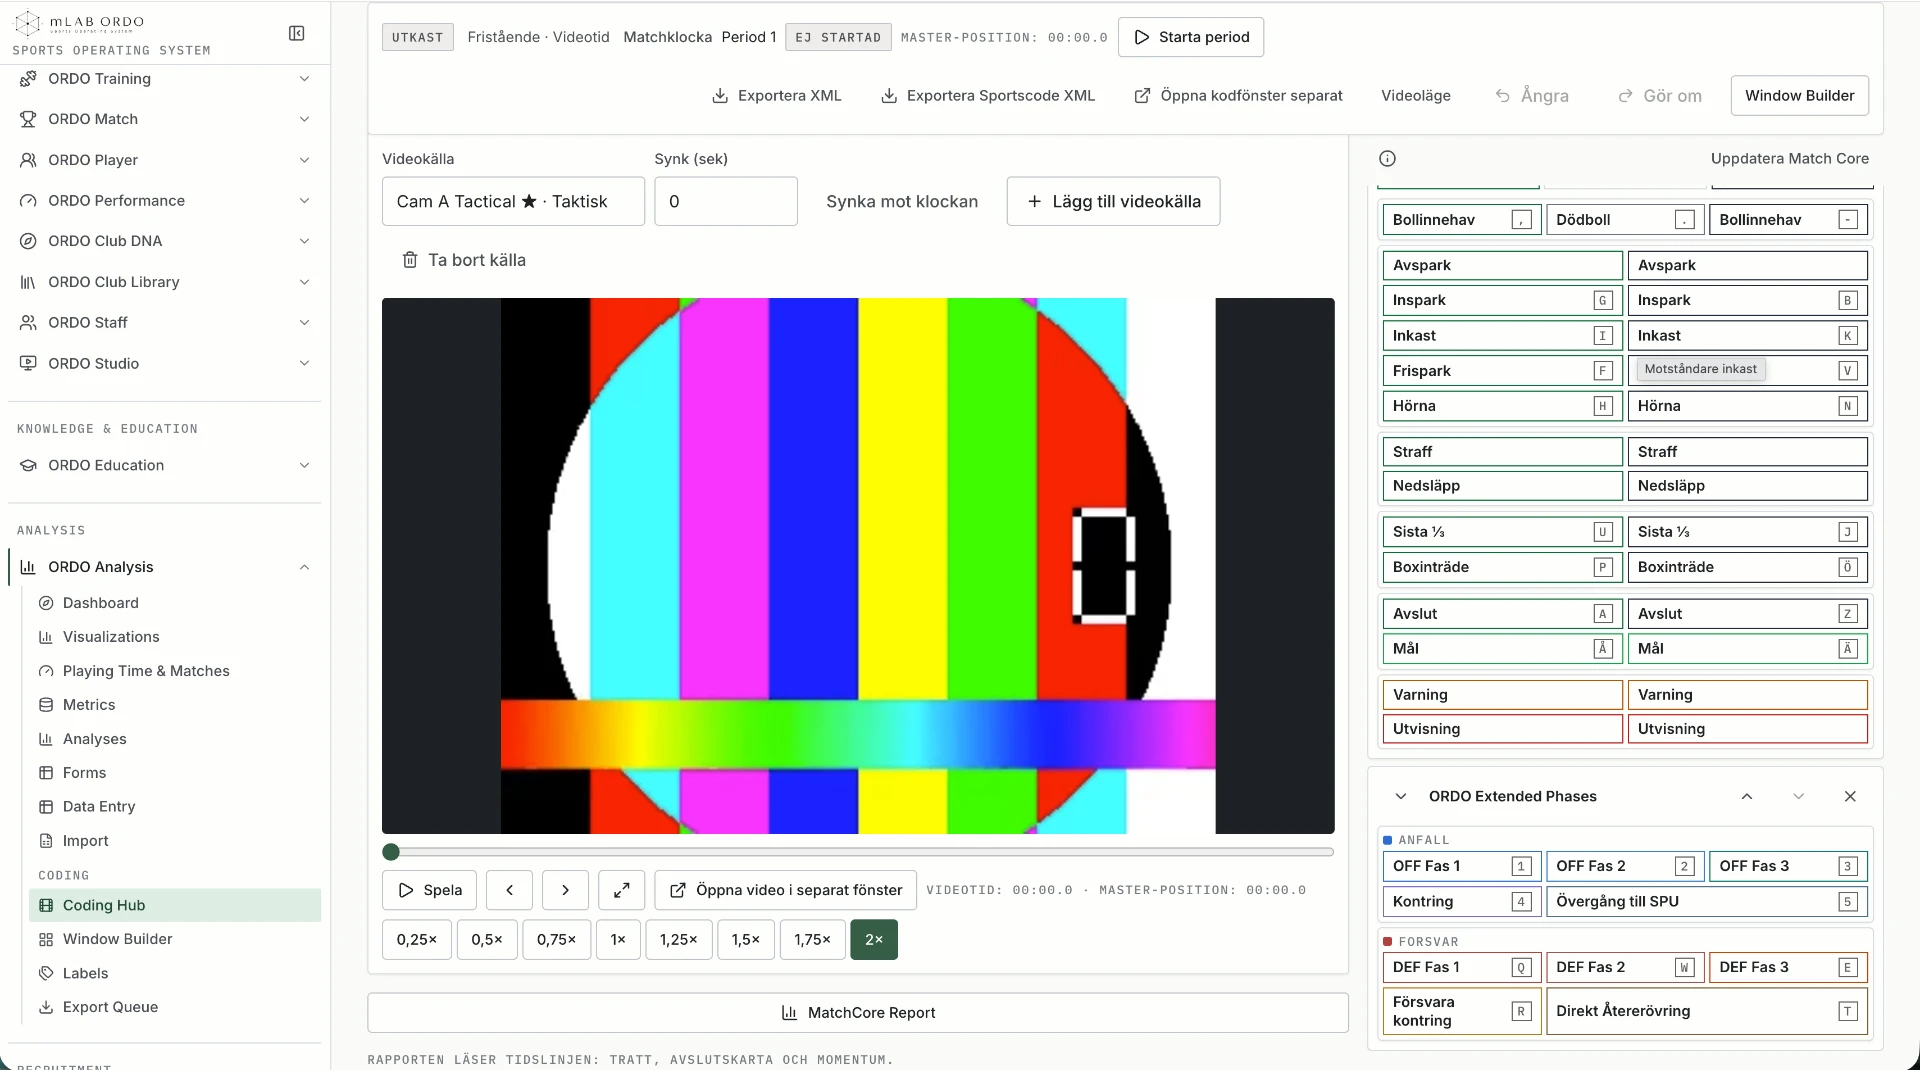This screenshot has width=1920, height=1070.
Task: Click the ORDO Studio icon
Action: [28, 363]
